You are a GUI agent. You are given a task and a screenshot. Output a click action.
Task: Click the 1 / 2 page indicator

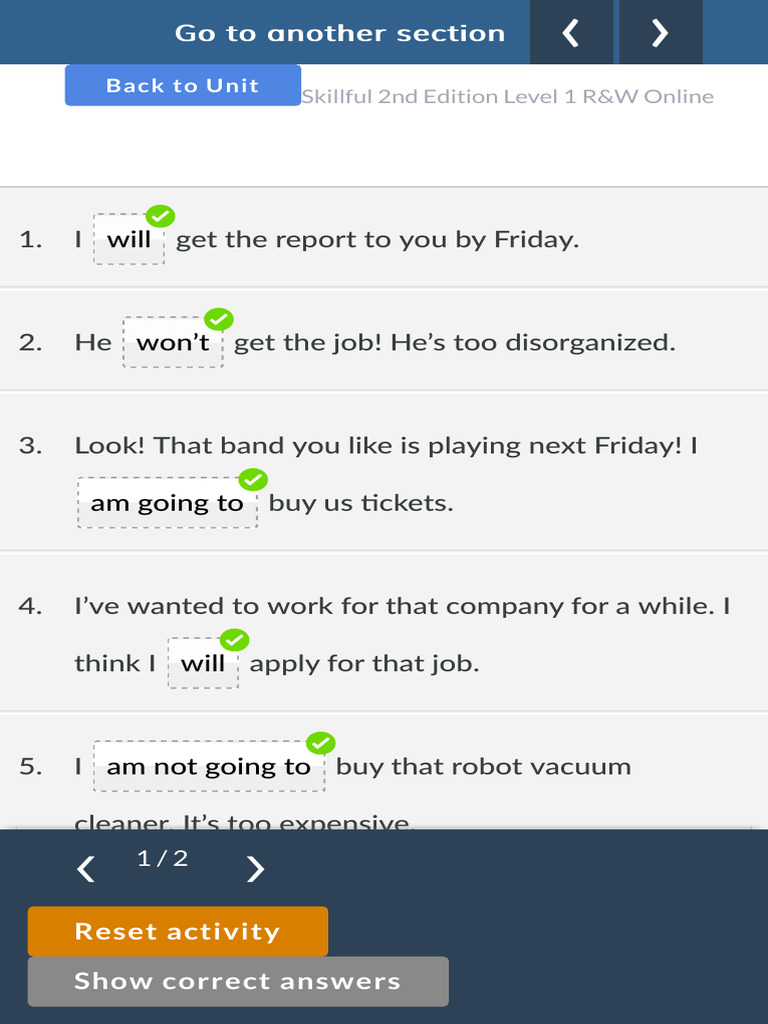point(163,858)
